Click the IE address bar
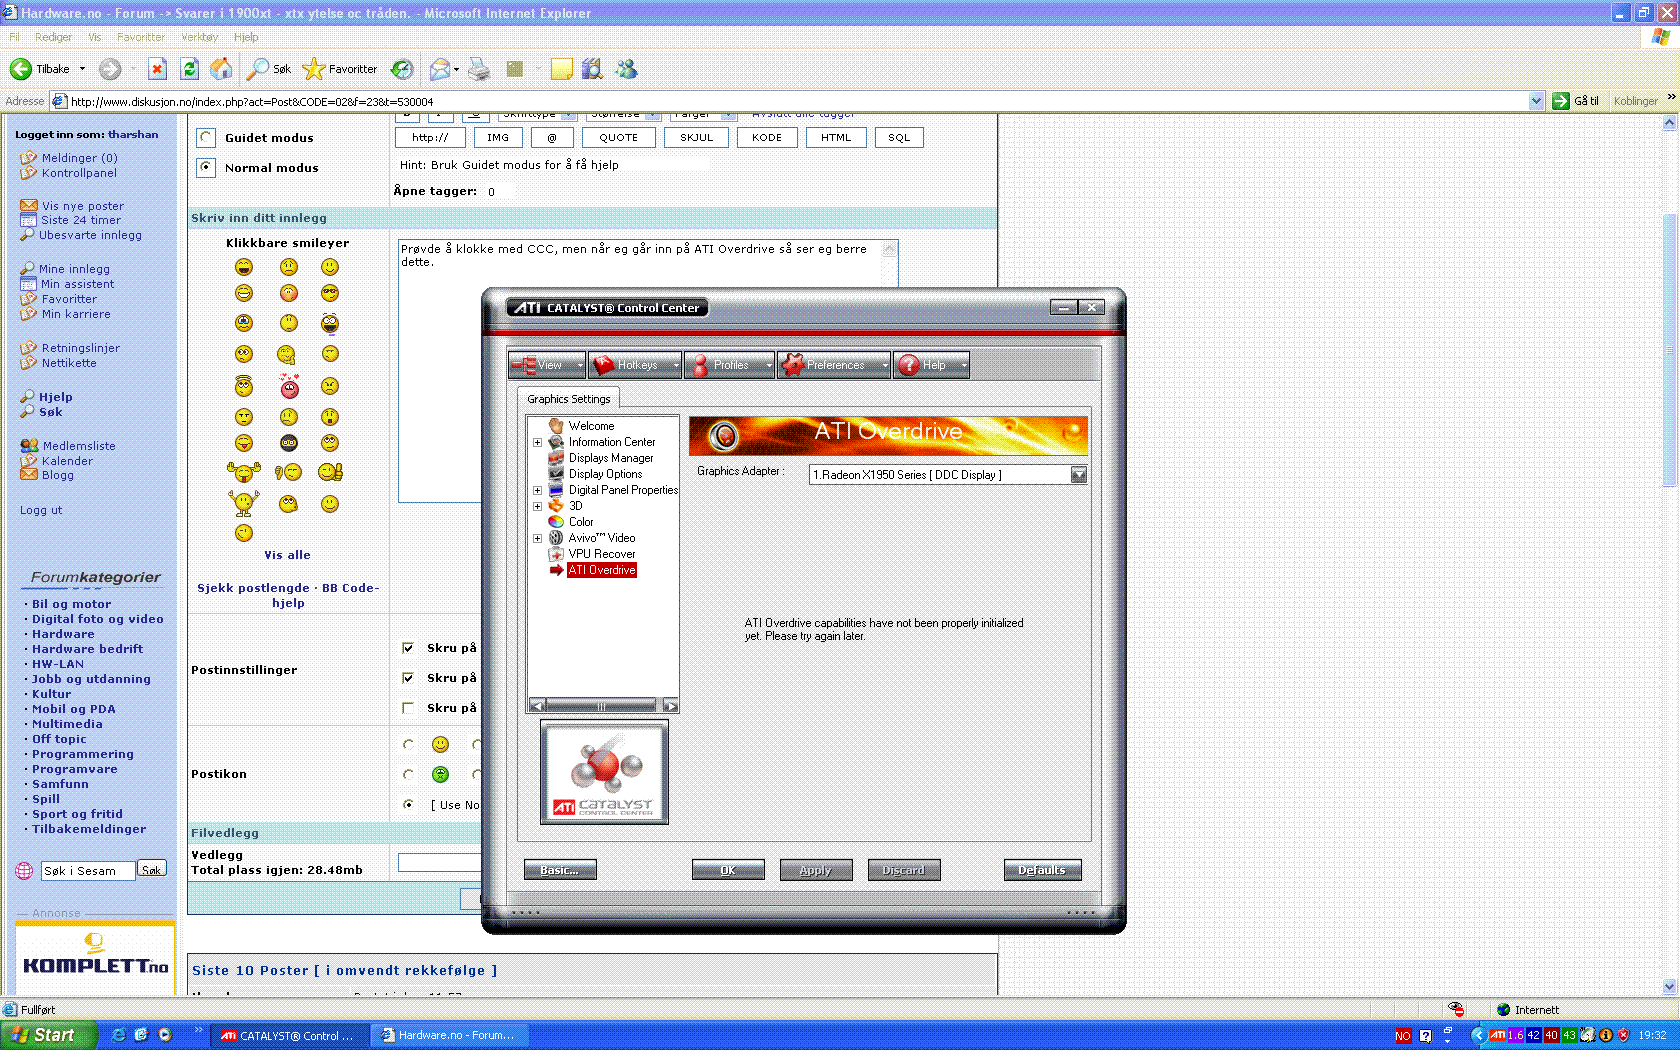This screenshot has height=1050, width=1680. pyautogui.click(x=795, y=101)
